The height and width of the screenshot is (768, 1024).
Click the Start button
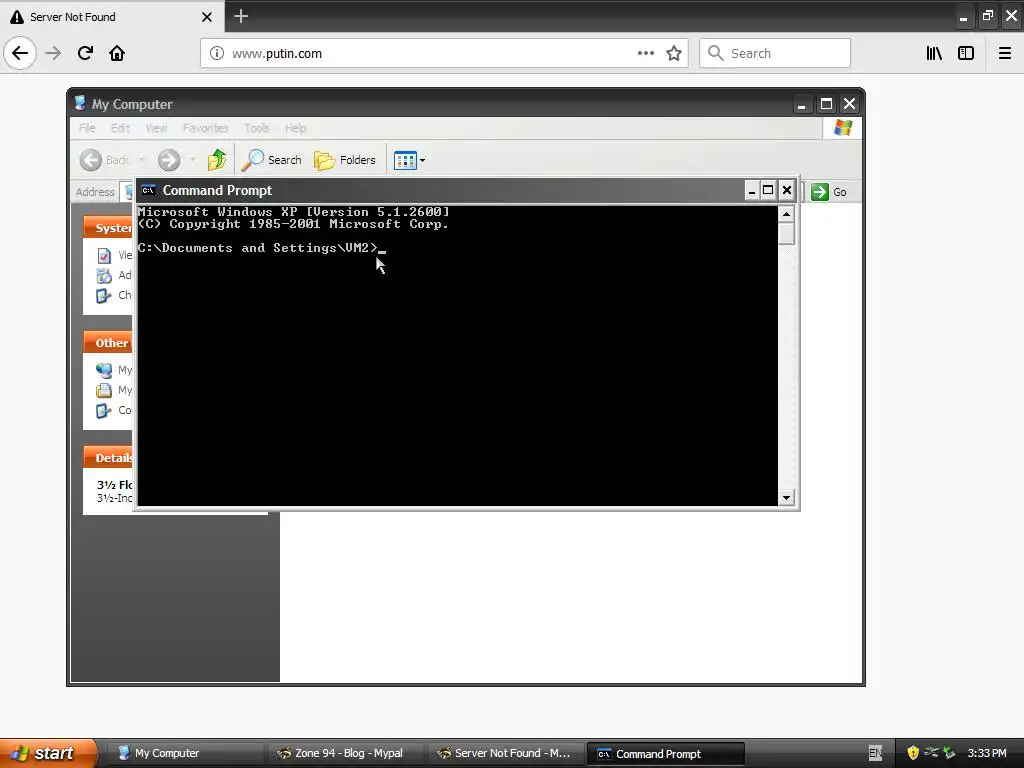click(47, 753)
